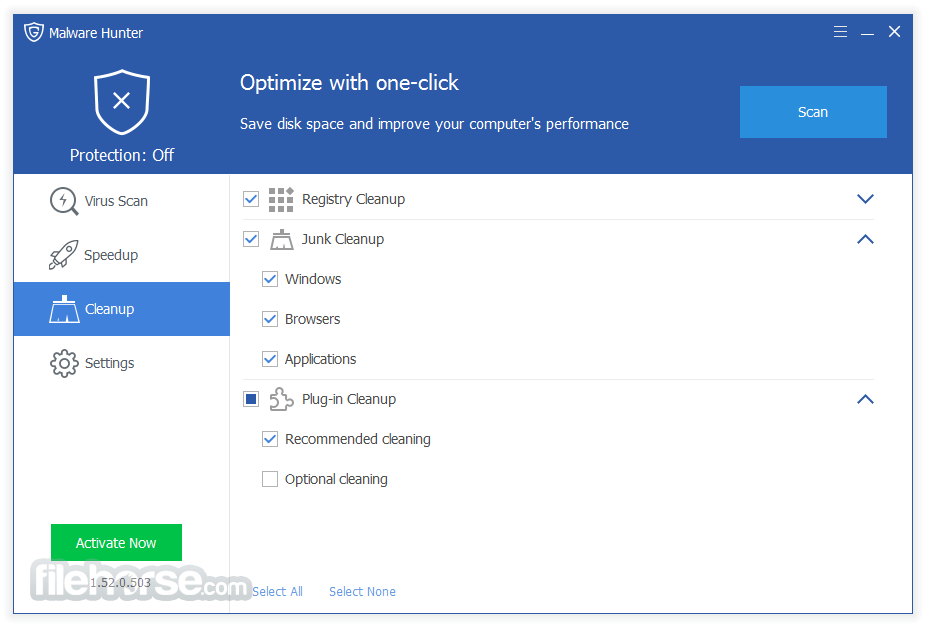928x631 pixels.
Task: Collapse the Plug-in Cleanup section chevron
Action: [x=865, y=399]
